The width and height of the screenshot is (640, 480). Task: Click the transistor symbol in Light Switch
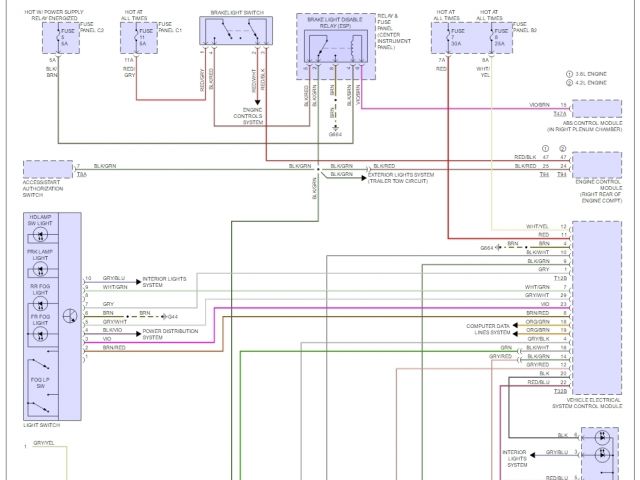tap(70, 316)
